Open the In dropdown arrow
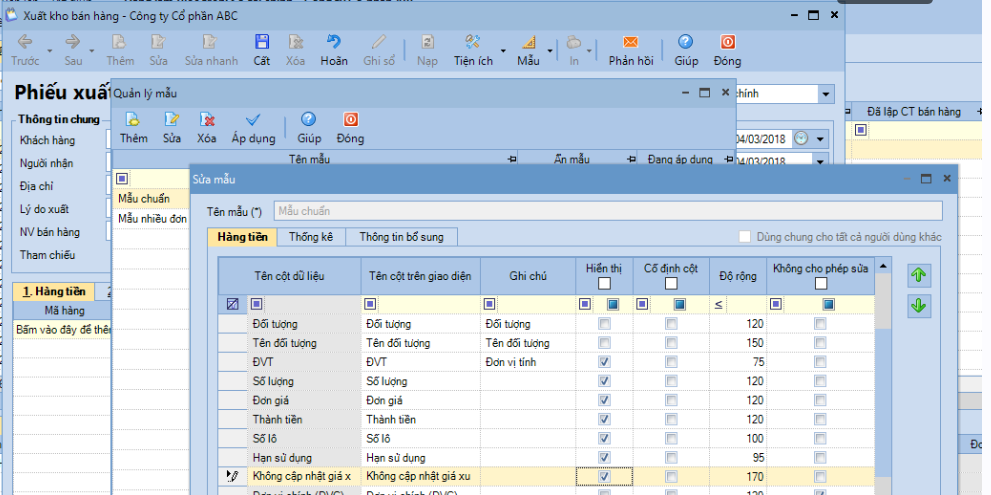 click(x=589, y=51)
